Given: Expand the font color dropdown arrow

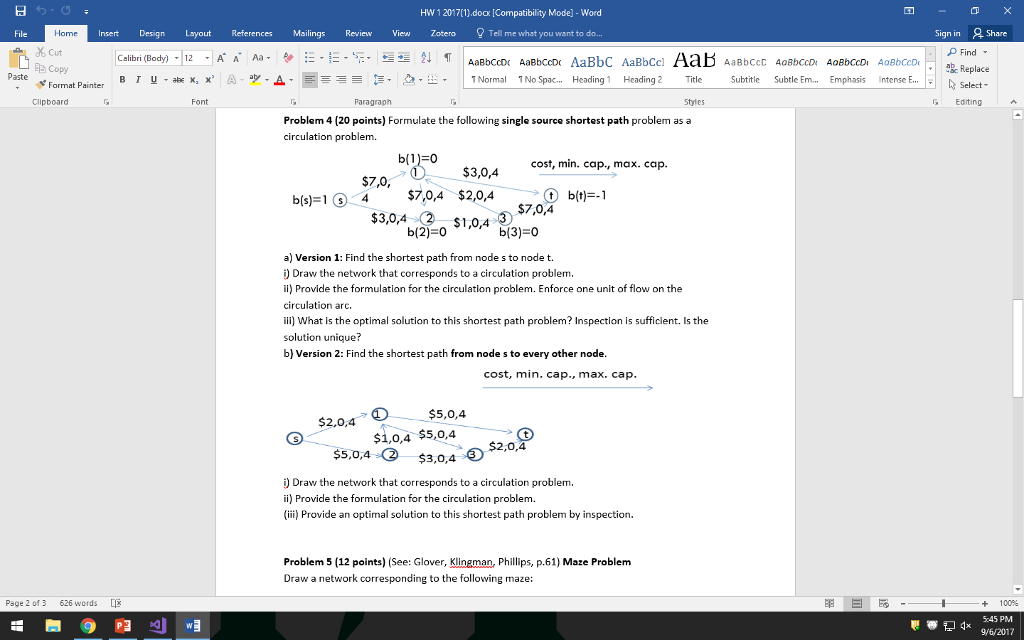Looking at the screenshot, I should coord(290,79).
